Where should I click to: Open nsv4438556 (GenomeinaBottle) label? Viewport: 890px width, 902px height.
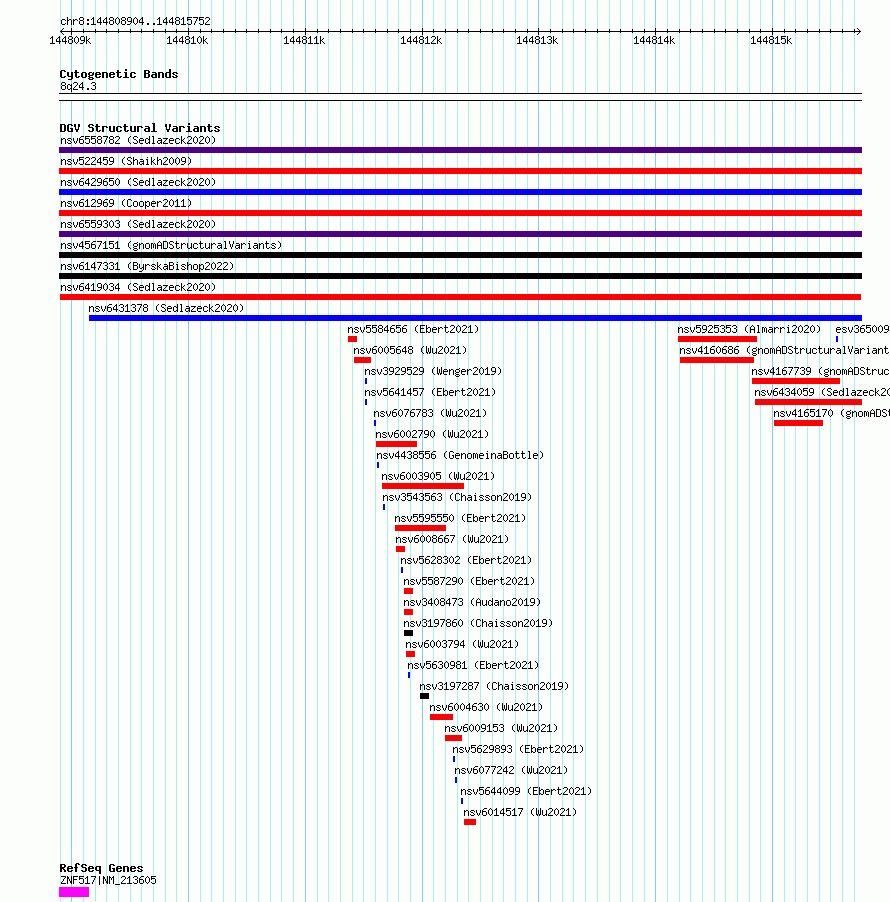[x=460, y=455]
